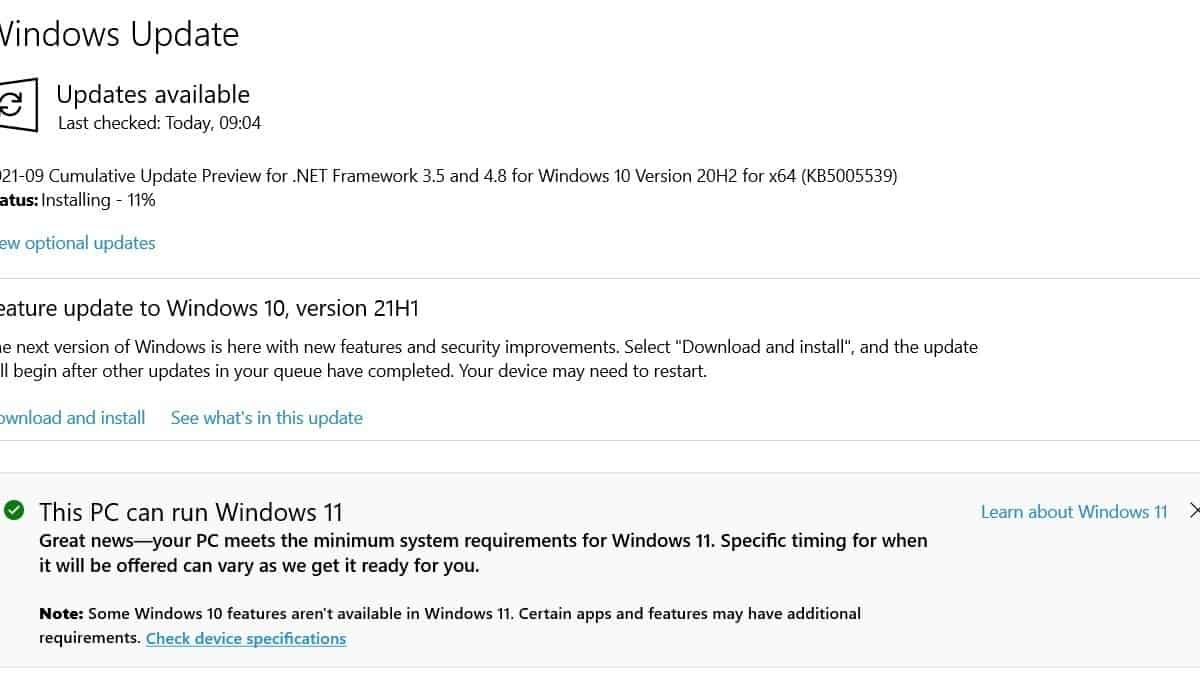Follow the Learn about Windows 11 link
Viewport: 1200px width, 690px height.
click(1073, 512)
